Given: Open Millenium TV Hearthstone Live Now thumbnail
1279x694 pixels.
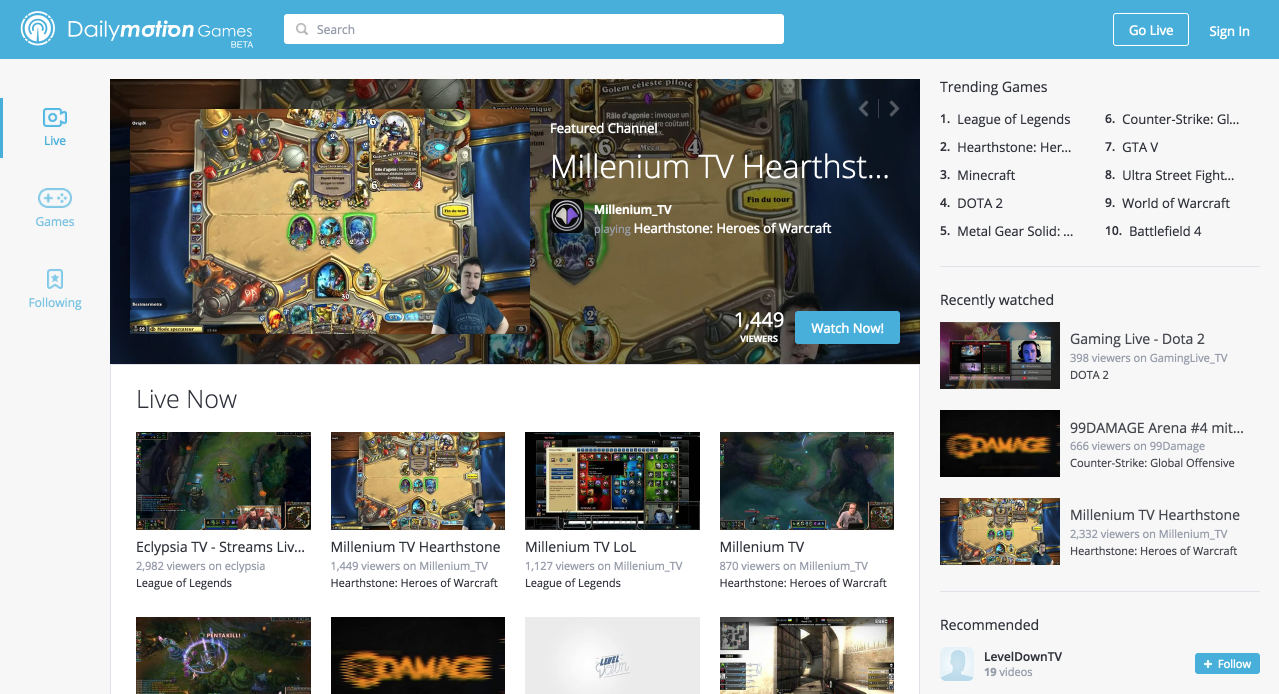Looking at the screenshot, I should 418,481.
